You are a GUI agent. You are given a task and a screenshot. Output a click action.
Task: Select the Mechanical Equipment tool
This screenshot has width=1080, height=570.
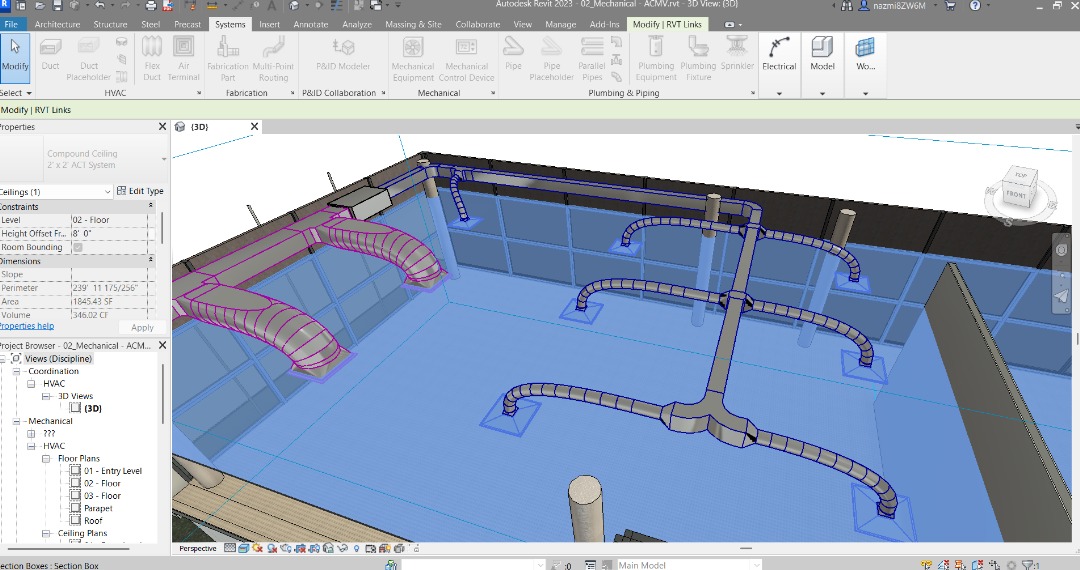click(413, 59)
